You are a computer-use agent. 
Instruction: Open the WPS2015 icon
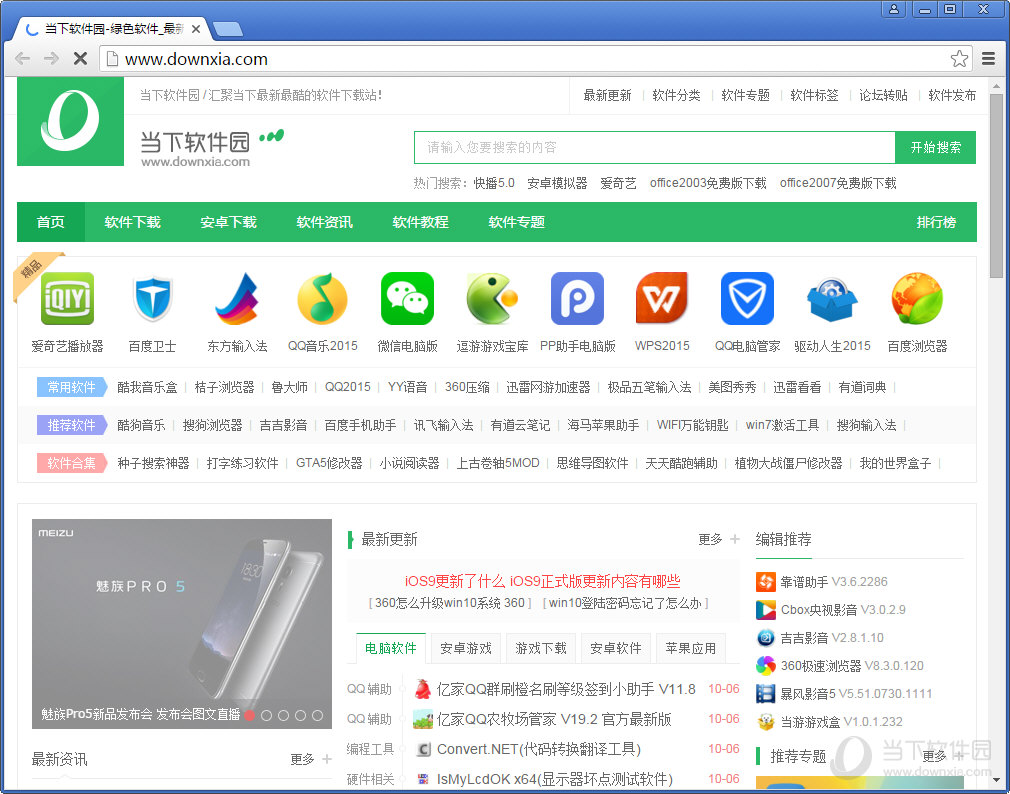(x=662, y=299)
